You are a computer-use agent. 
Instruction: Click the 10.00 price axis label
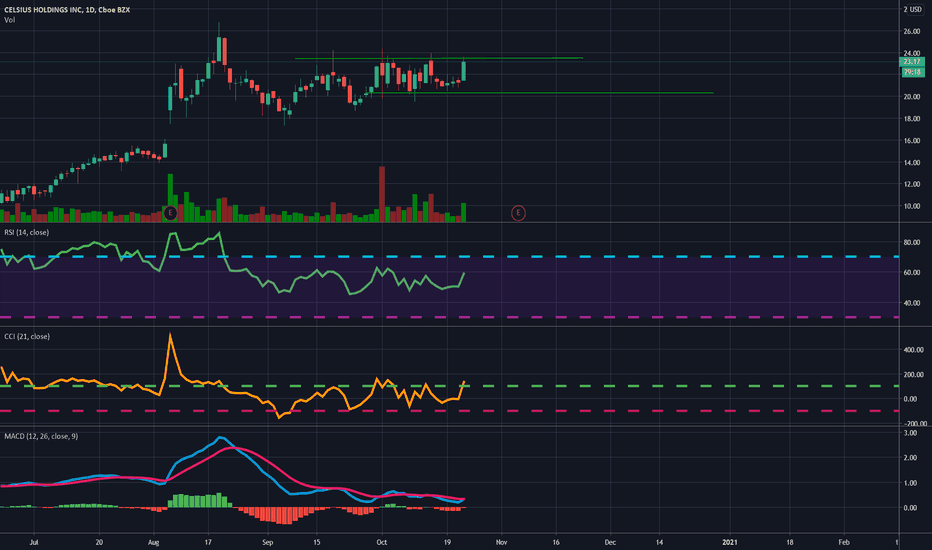912,206
